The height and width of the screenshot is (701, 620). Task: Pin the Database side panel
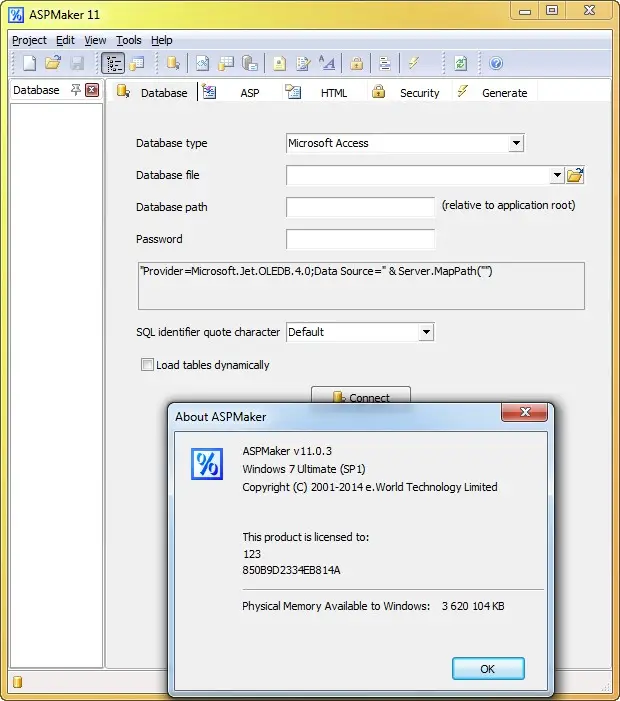tap(76, 90)
